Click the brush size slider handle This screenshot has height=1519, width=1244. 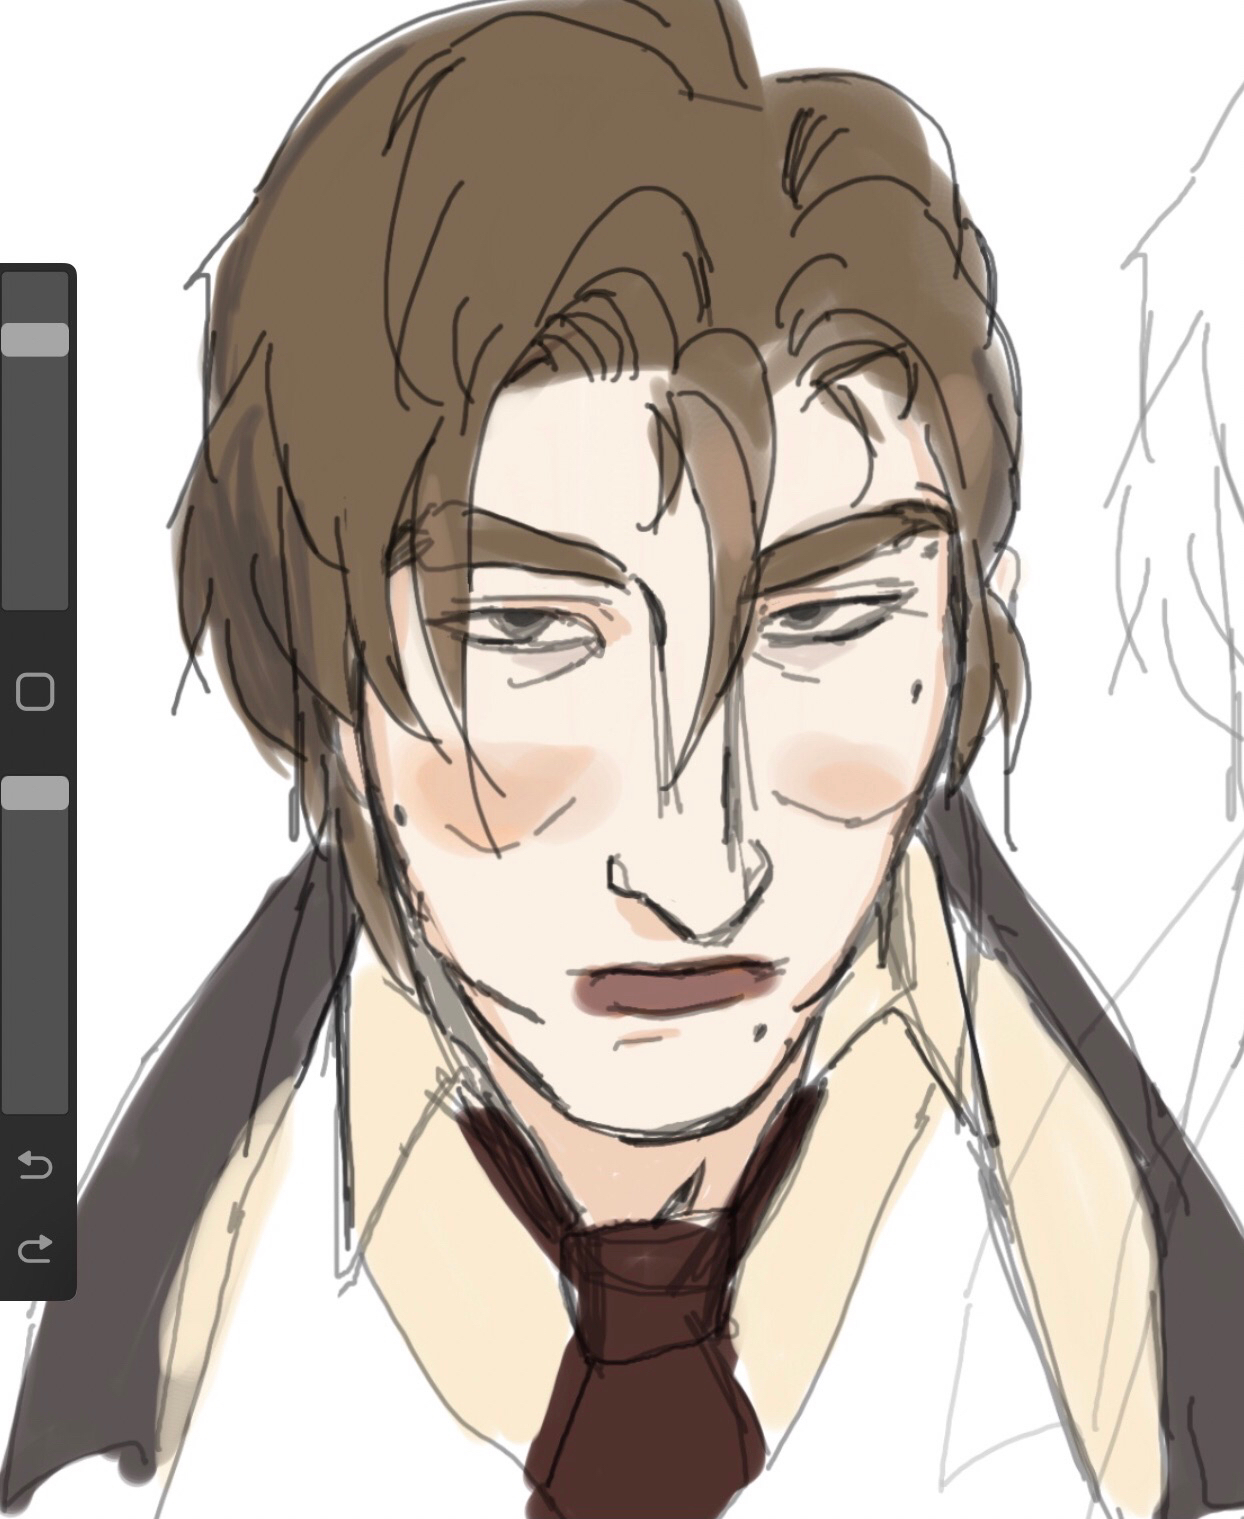click(x=35, y=339)
